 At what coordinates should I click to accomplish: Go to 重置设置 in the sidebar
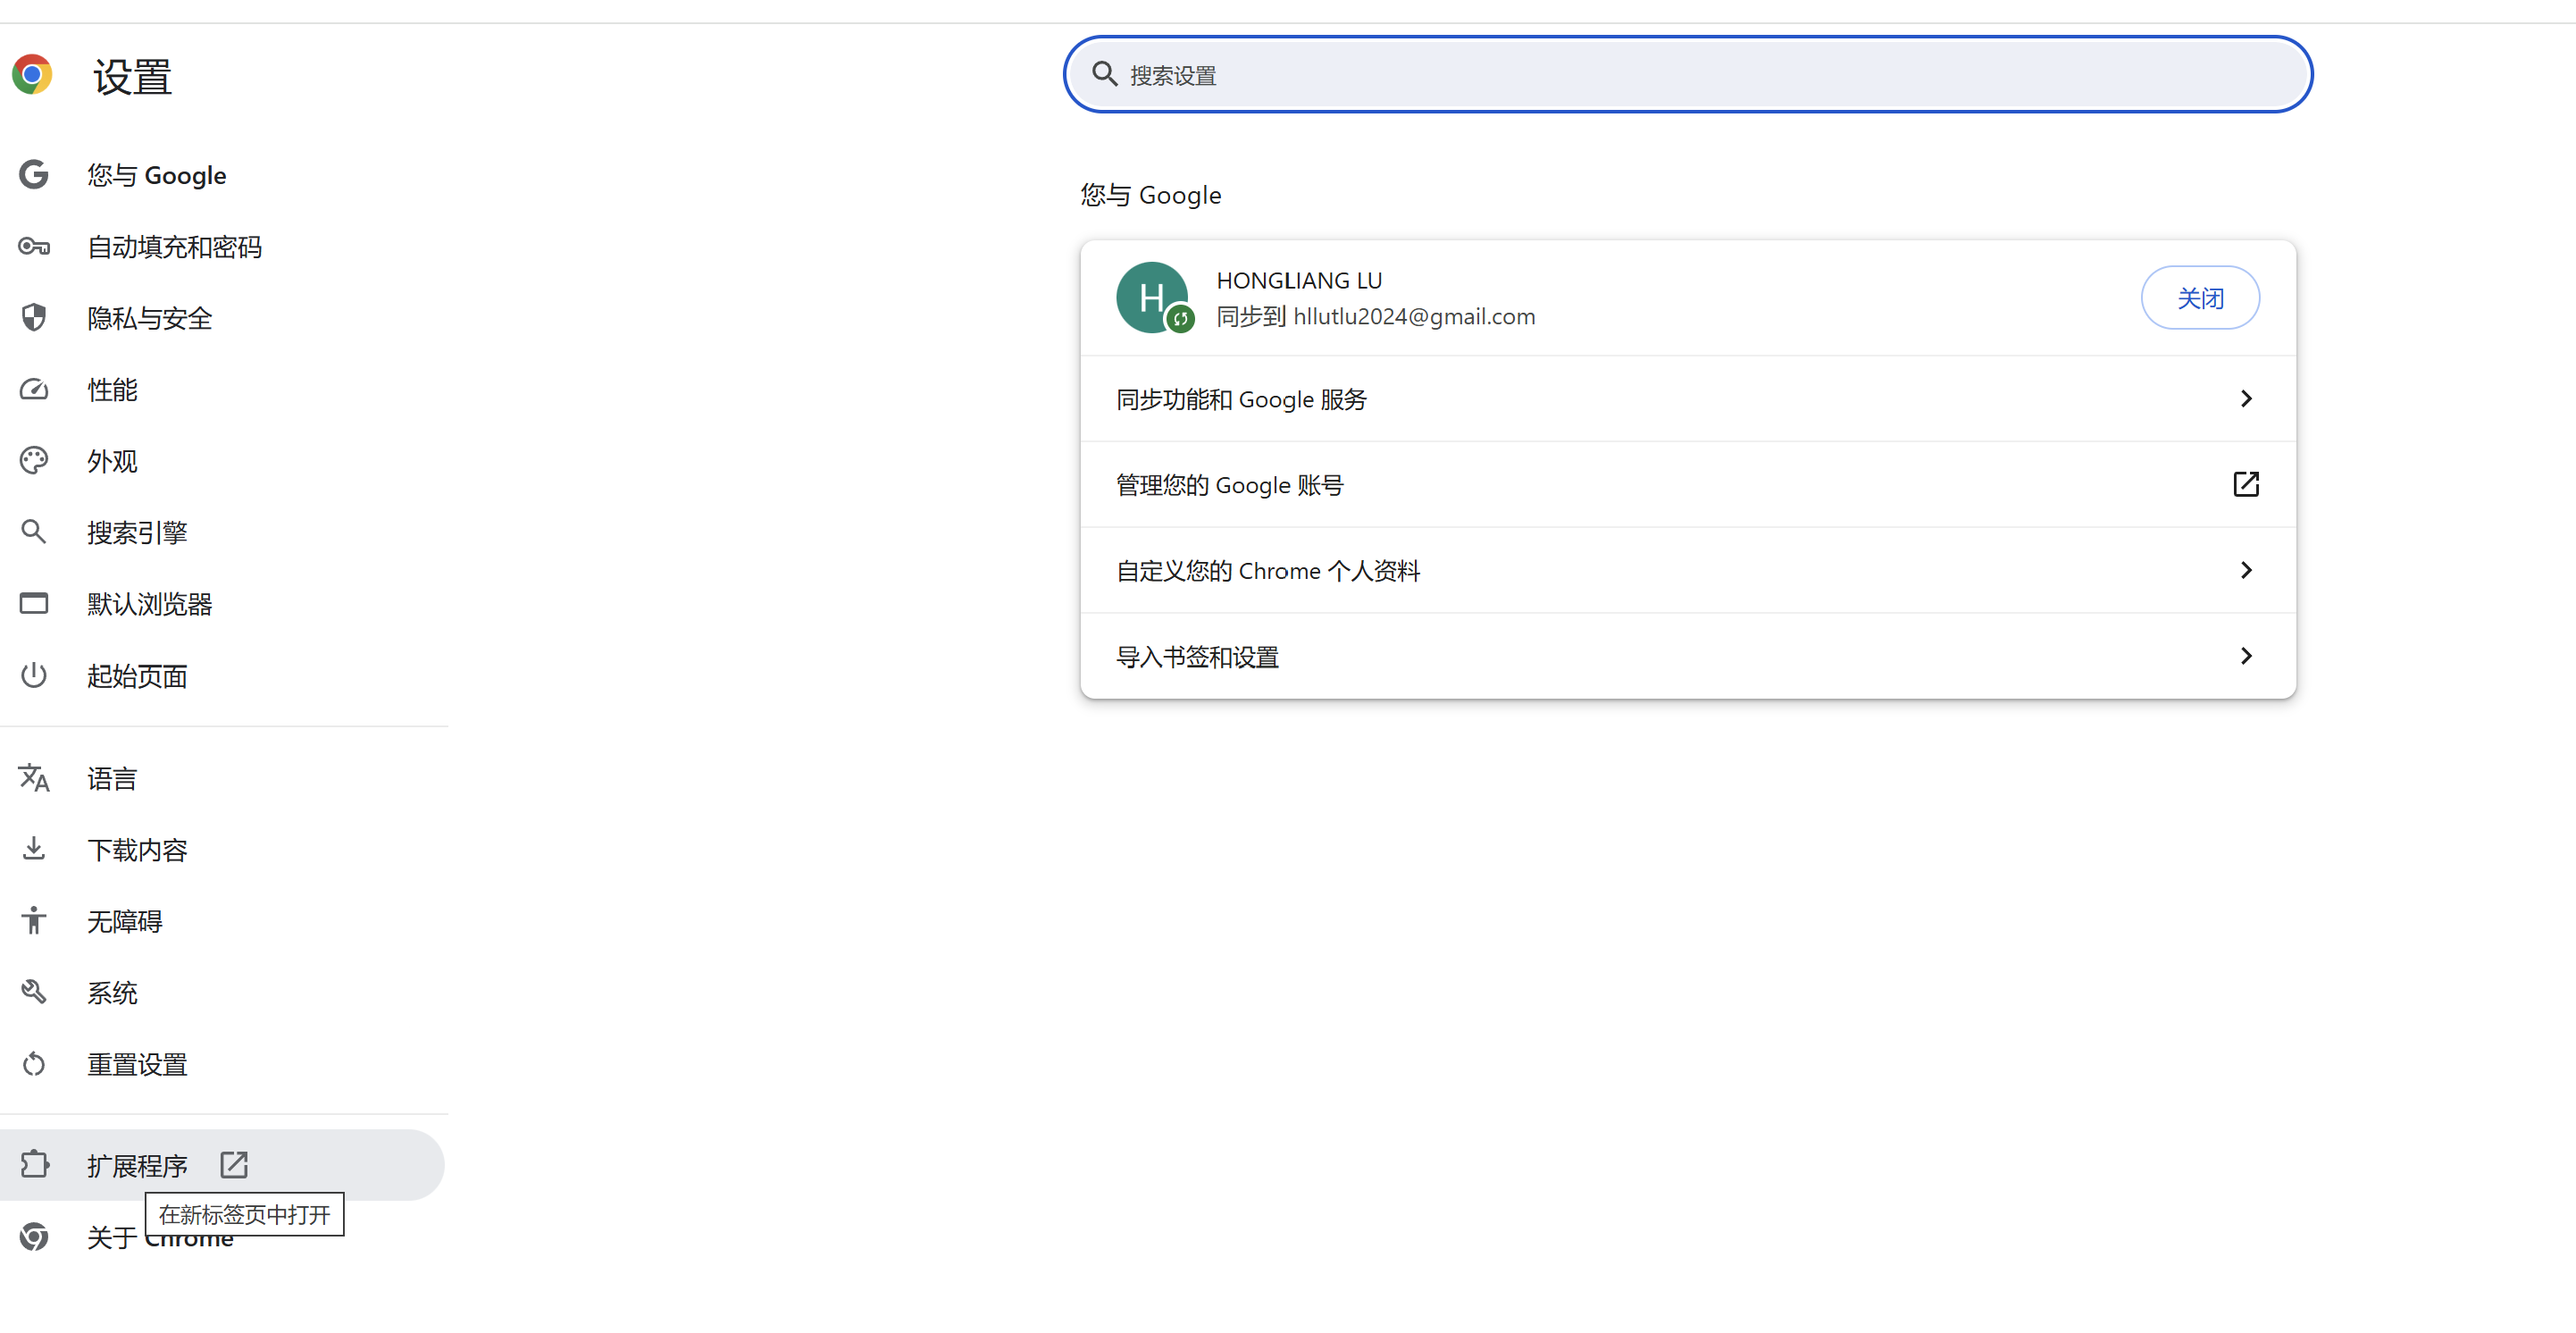click(x=137, y=1065)
